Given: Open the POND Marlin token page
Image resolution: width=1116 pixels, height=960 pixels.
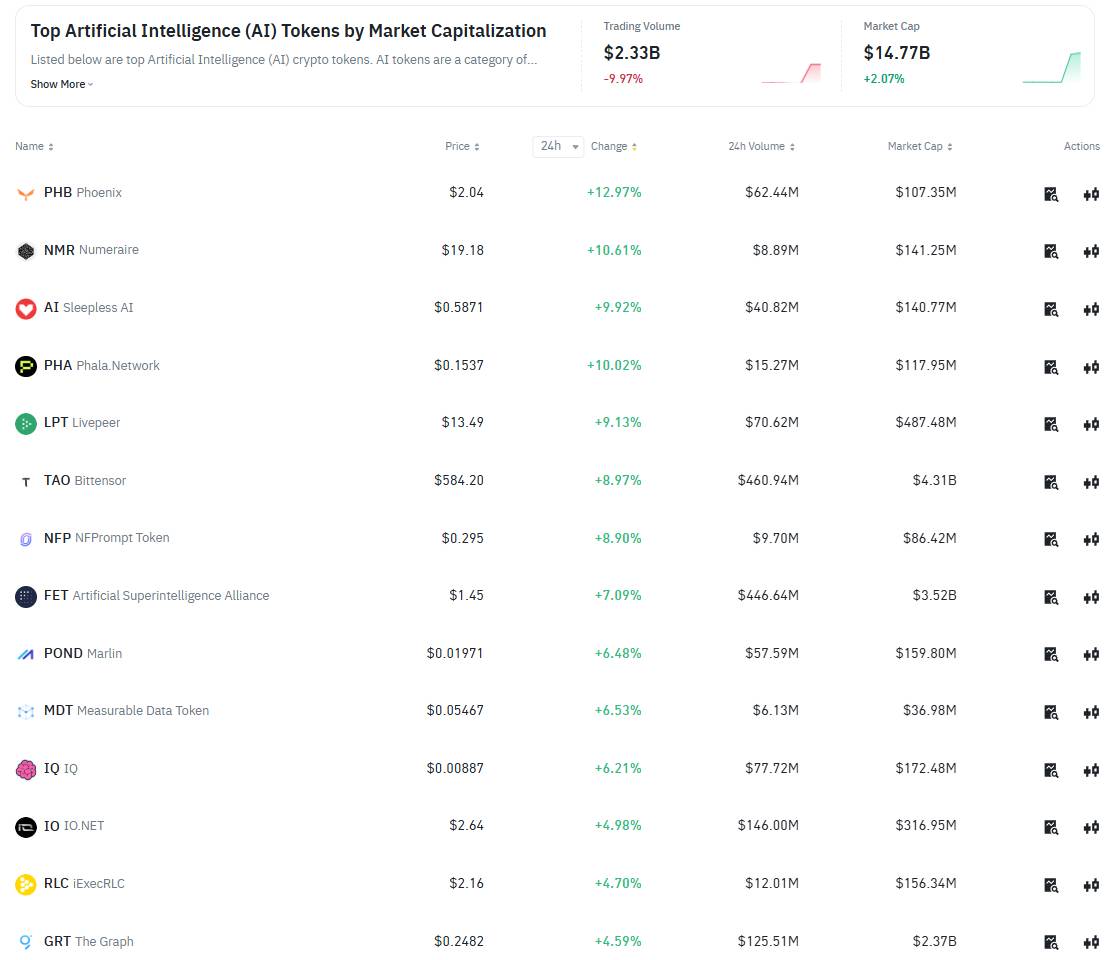Looking at the screenshot, I should tap(83, 653).
